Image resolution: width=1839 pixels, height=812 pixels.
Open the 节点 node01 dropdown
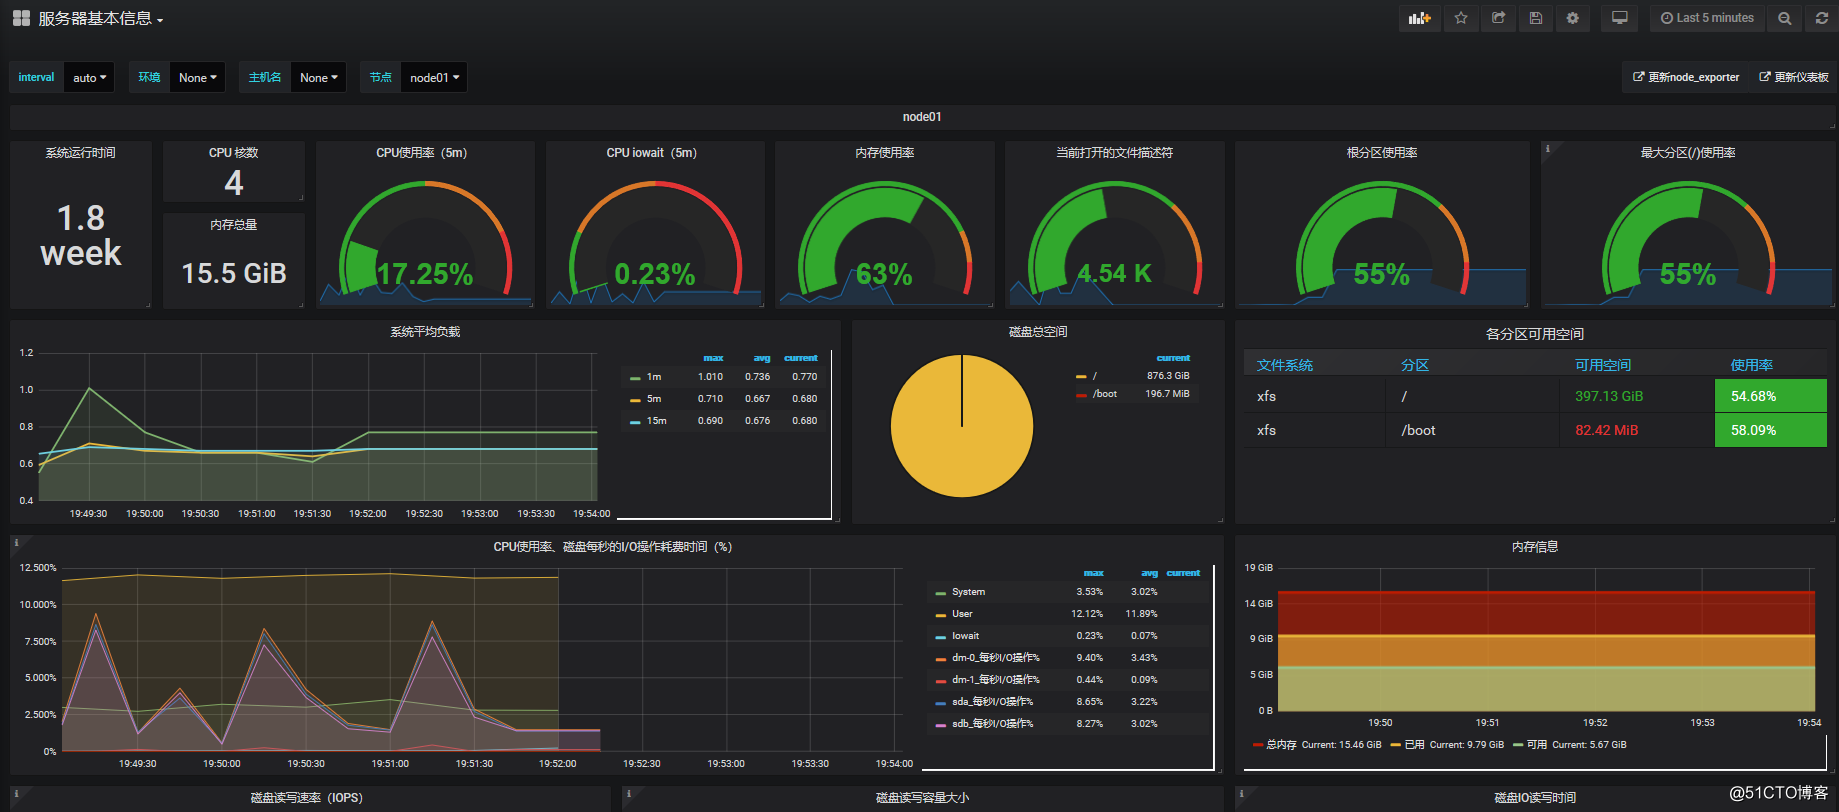pos(434,77)
